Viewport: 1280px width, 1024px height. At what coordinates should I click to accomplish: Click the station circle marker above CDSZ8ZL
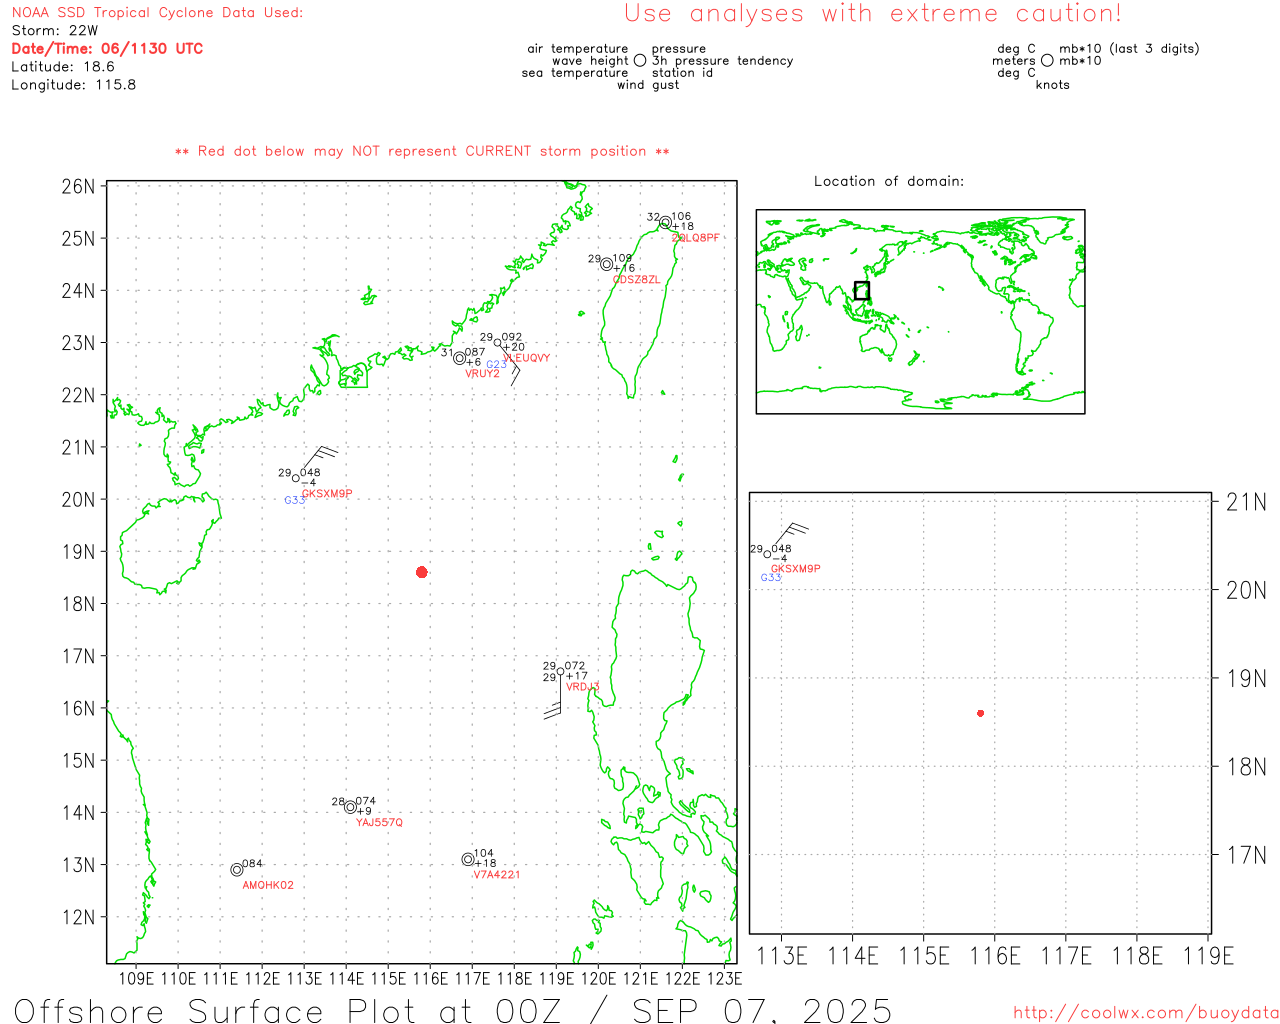click(607, 265)
